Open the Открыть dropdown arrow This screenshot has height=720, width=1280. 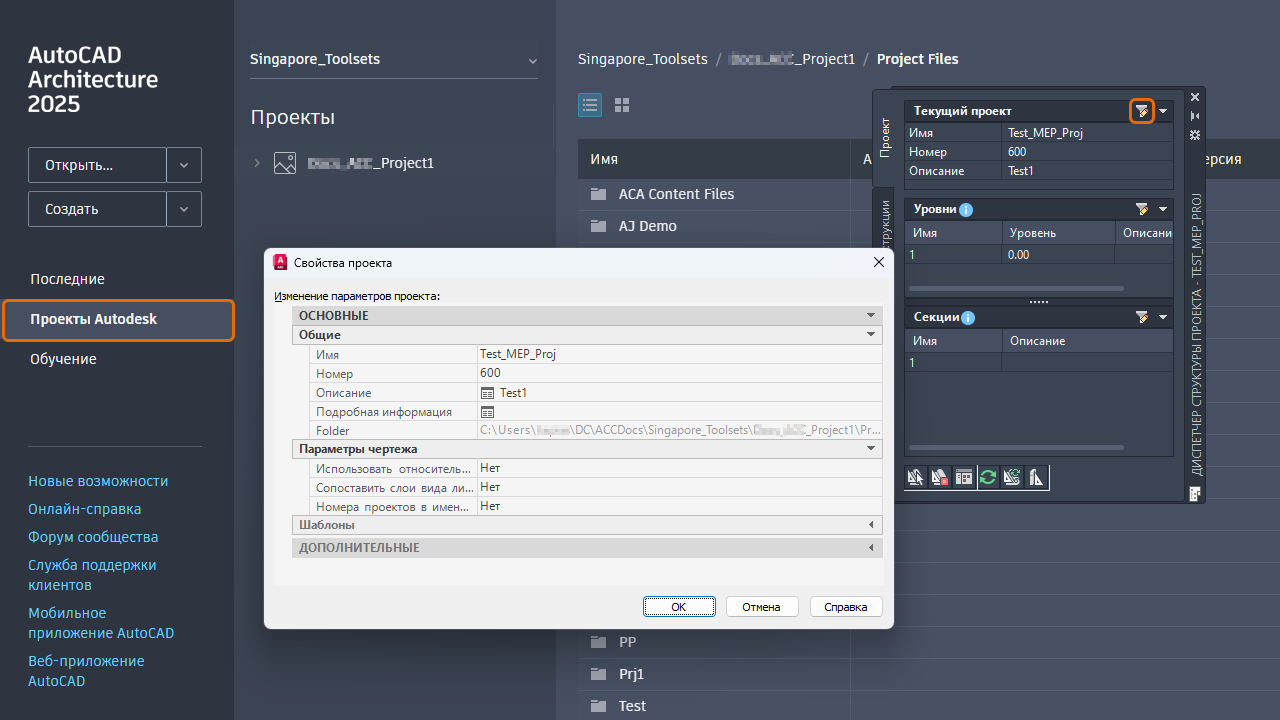[x=184, y=165]
